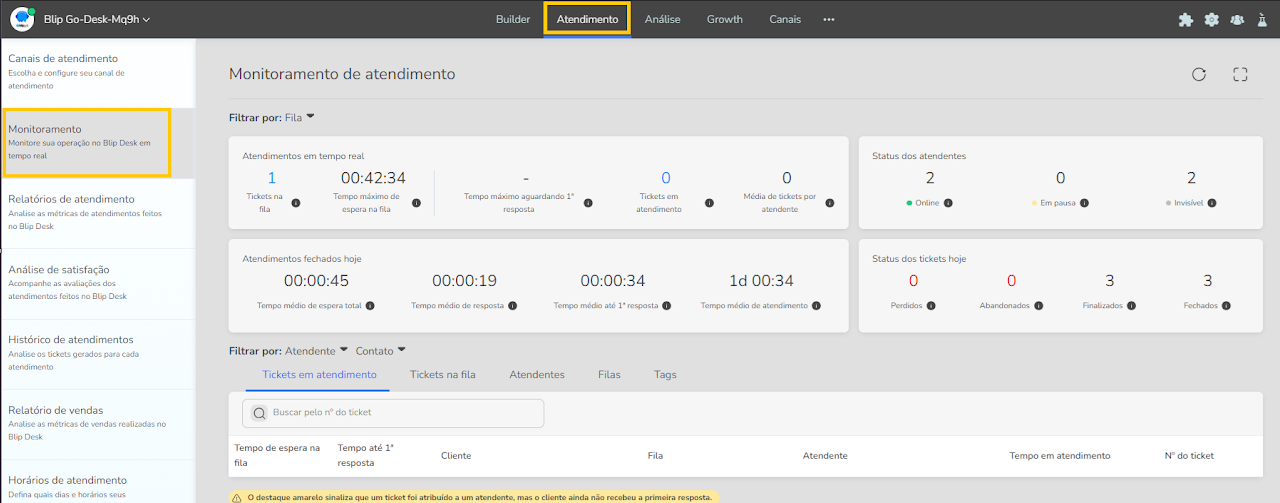The width and height of the screenshot is (1280, 503).
Task: Click info icon for Tempo médio até 1ª resposta
Action: tap(667, 305)
